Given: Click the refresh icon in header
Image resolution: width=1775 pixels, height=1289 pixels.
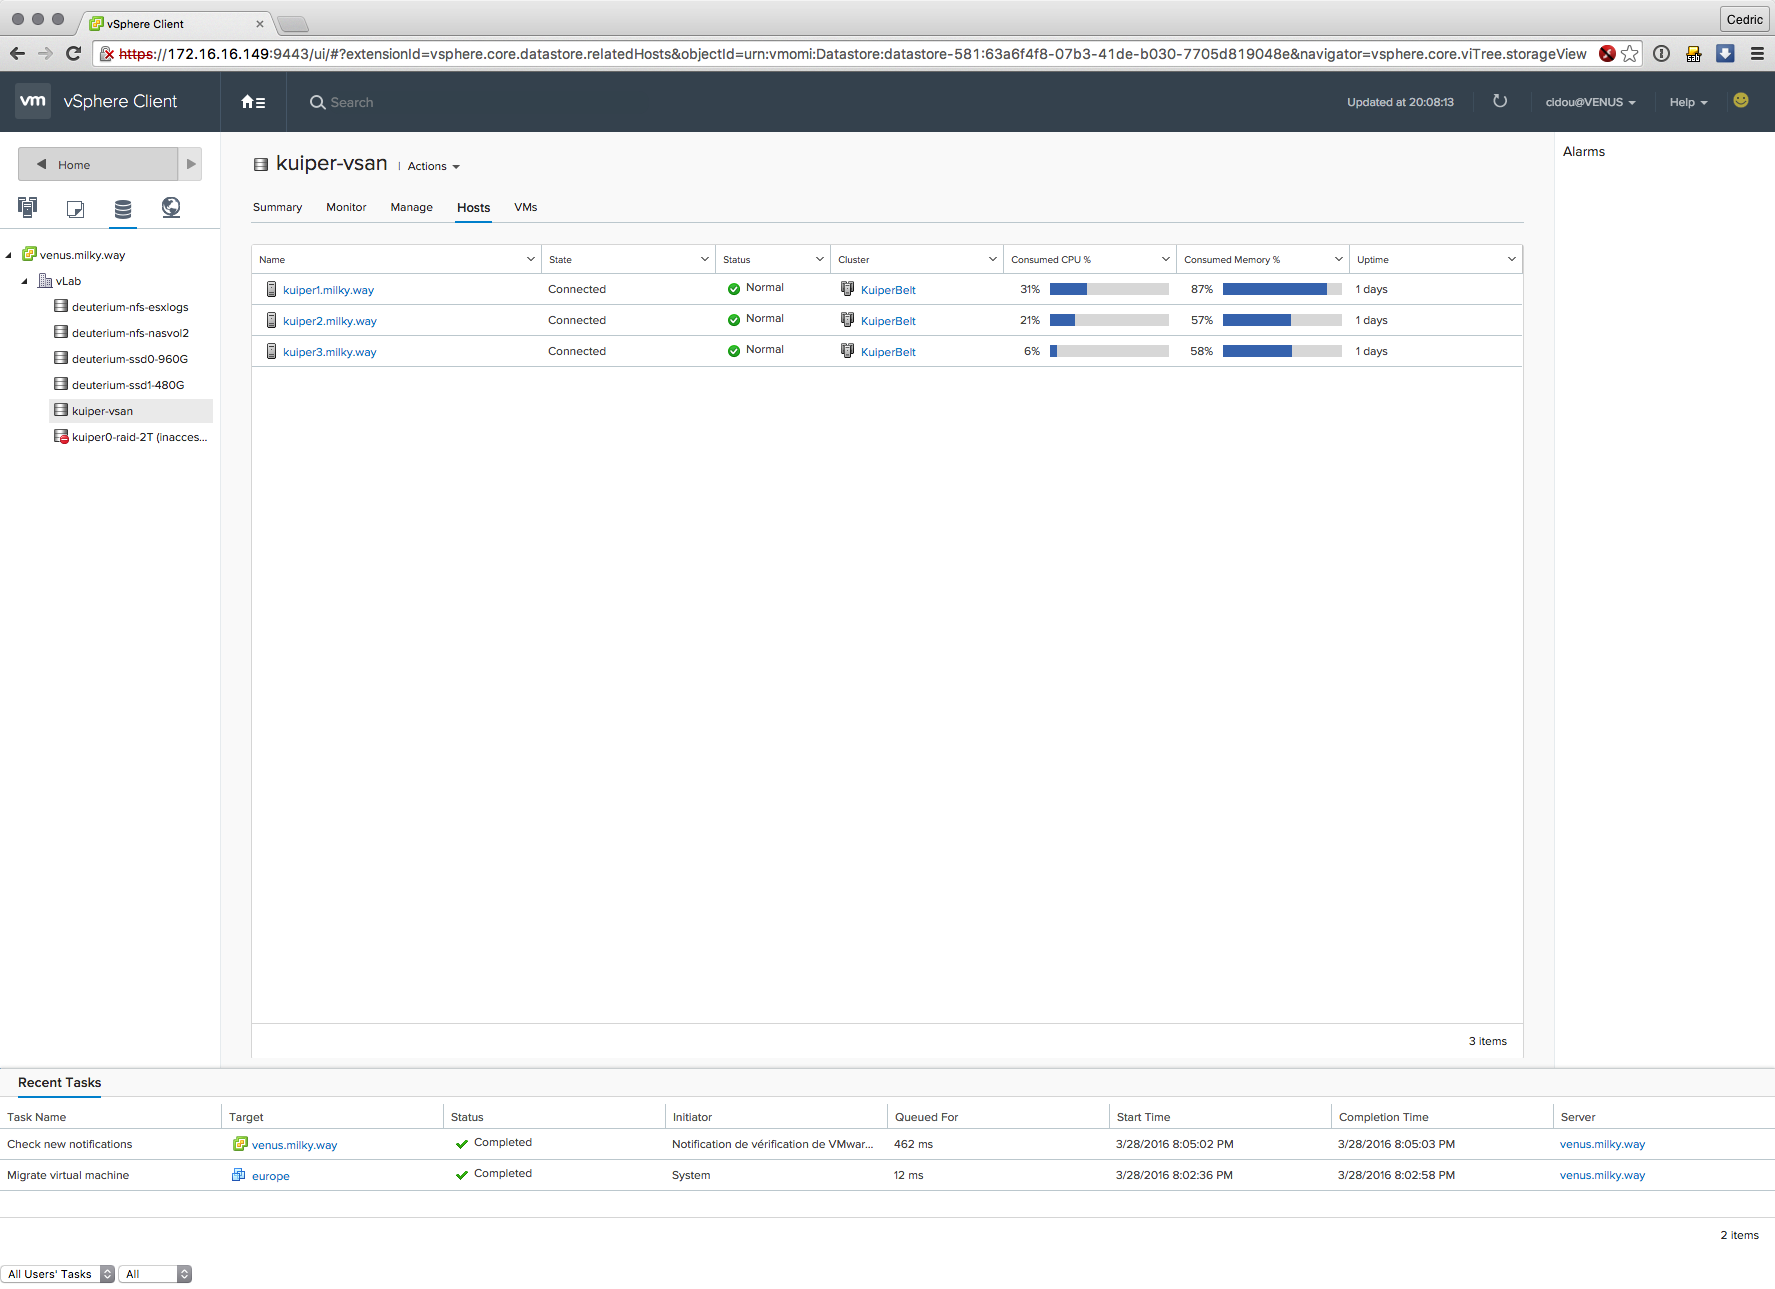Looking at the screenshot, I should coord(1499,101).
